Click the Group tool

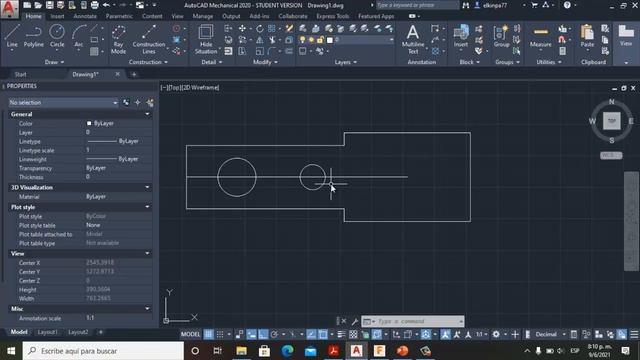[501, 36]
